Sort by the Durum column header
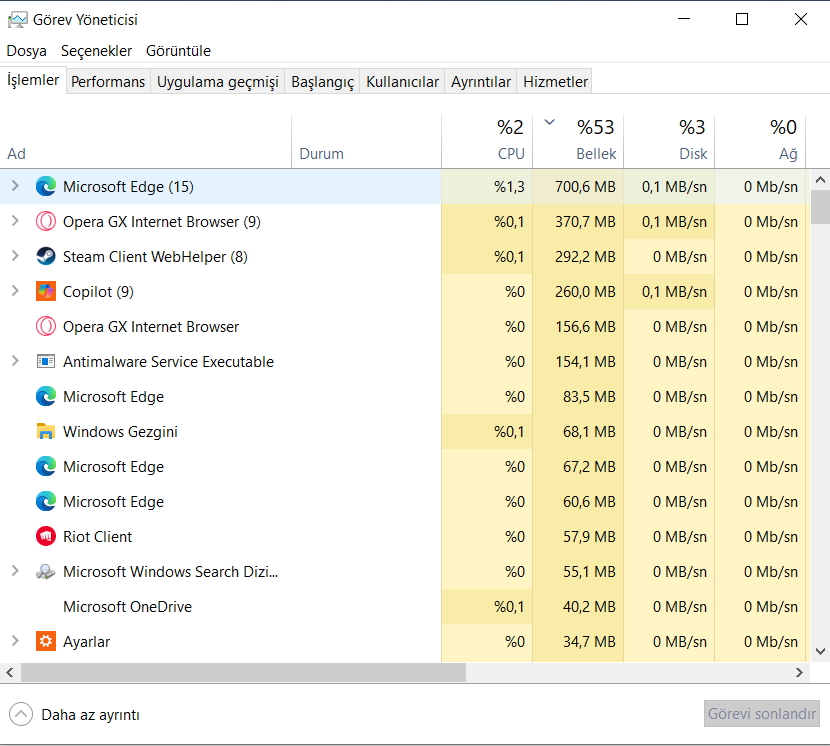Screen dimensions: 830x746 [366, 141]
